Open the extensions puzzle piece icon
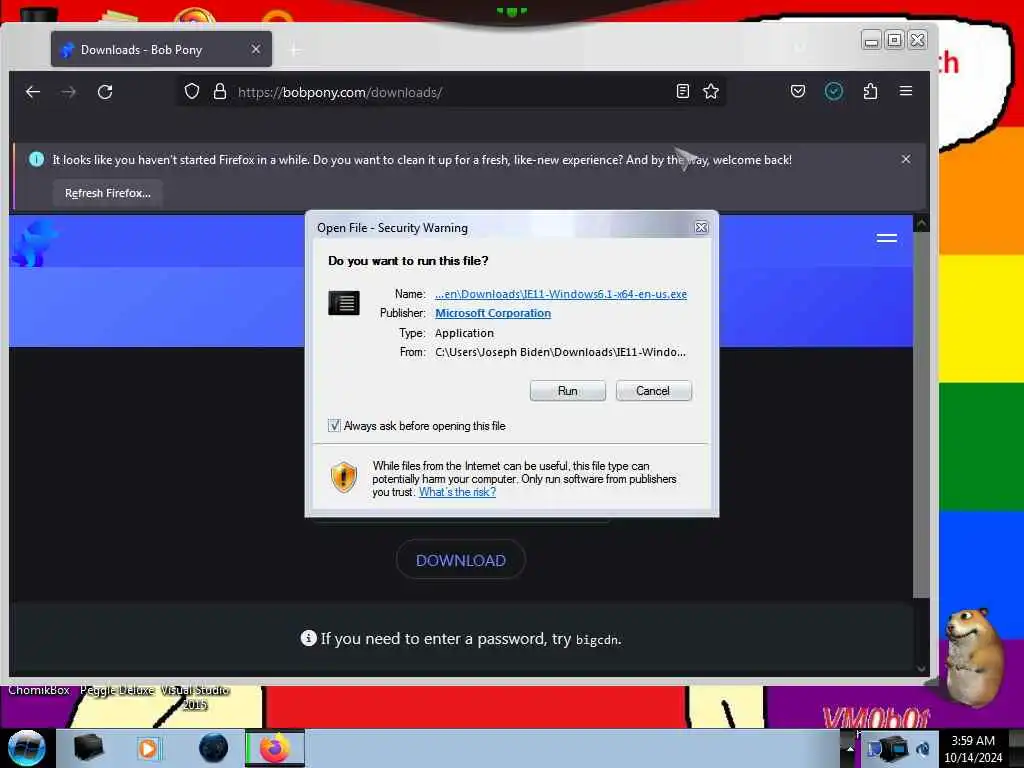The width and height of the screenshot is (1024, 768). 870,91
